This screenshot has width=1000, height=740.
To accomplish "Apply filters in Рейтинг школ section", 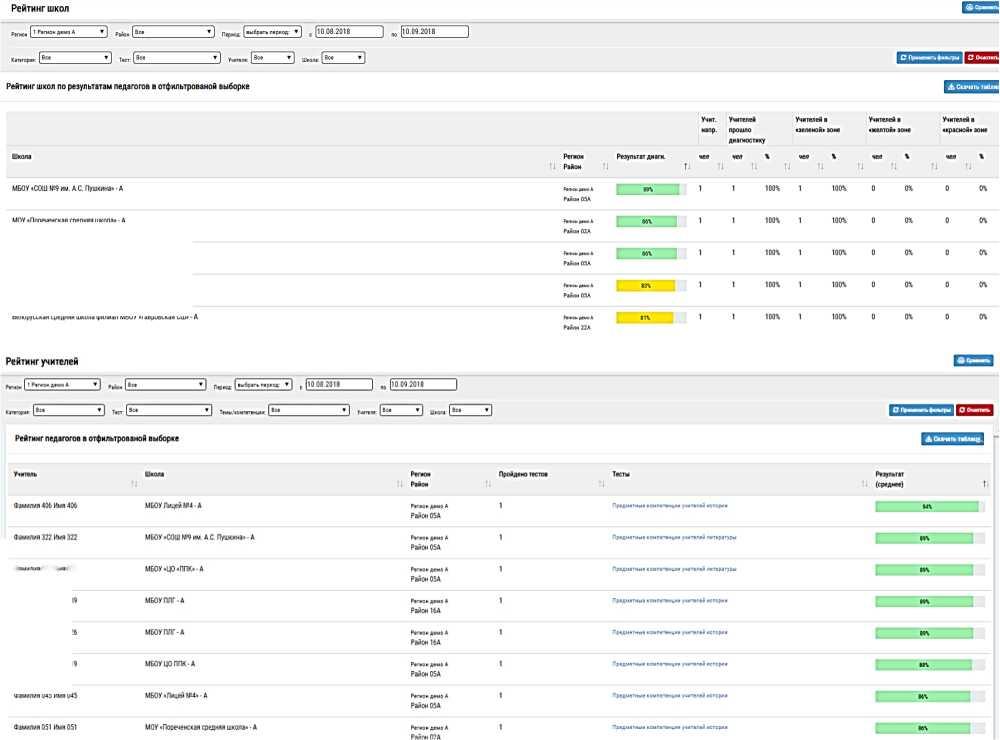I will (929, 58).
